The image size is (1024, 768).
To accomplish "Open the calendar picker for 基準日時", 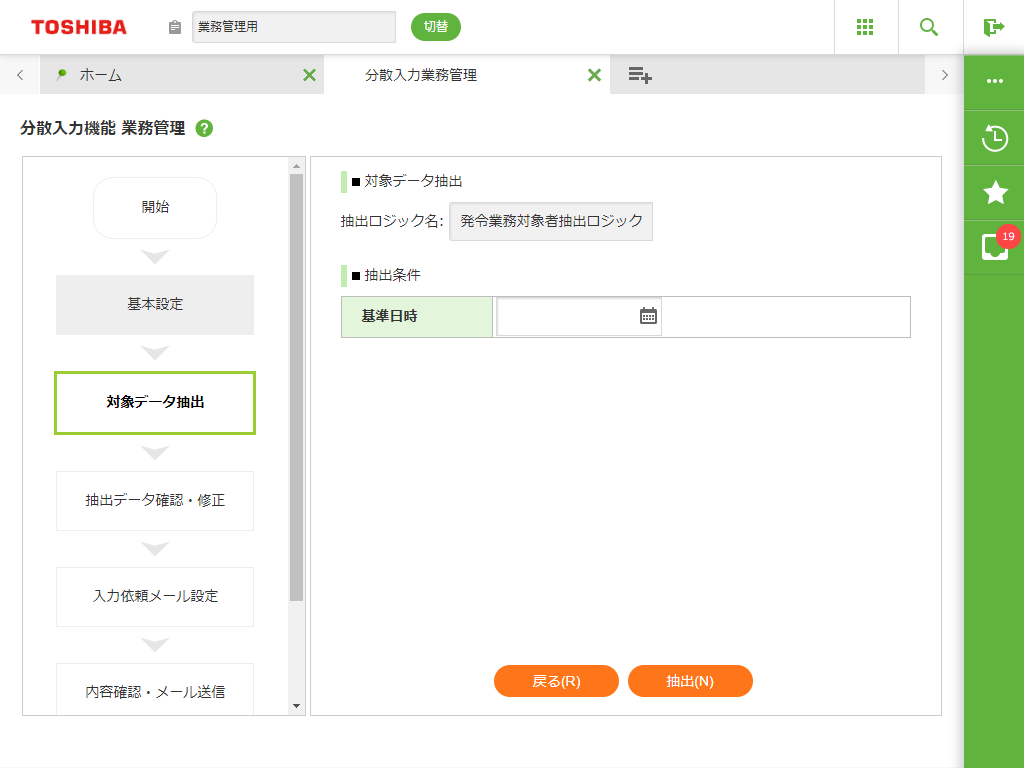I will coord(648,316).
